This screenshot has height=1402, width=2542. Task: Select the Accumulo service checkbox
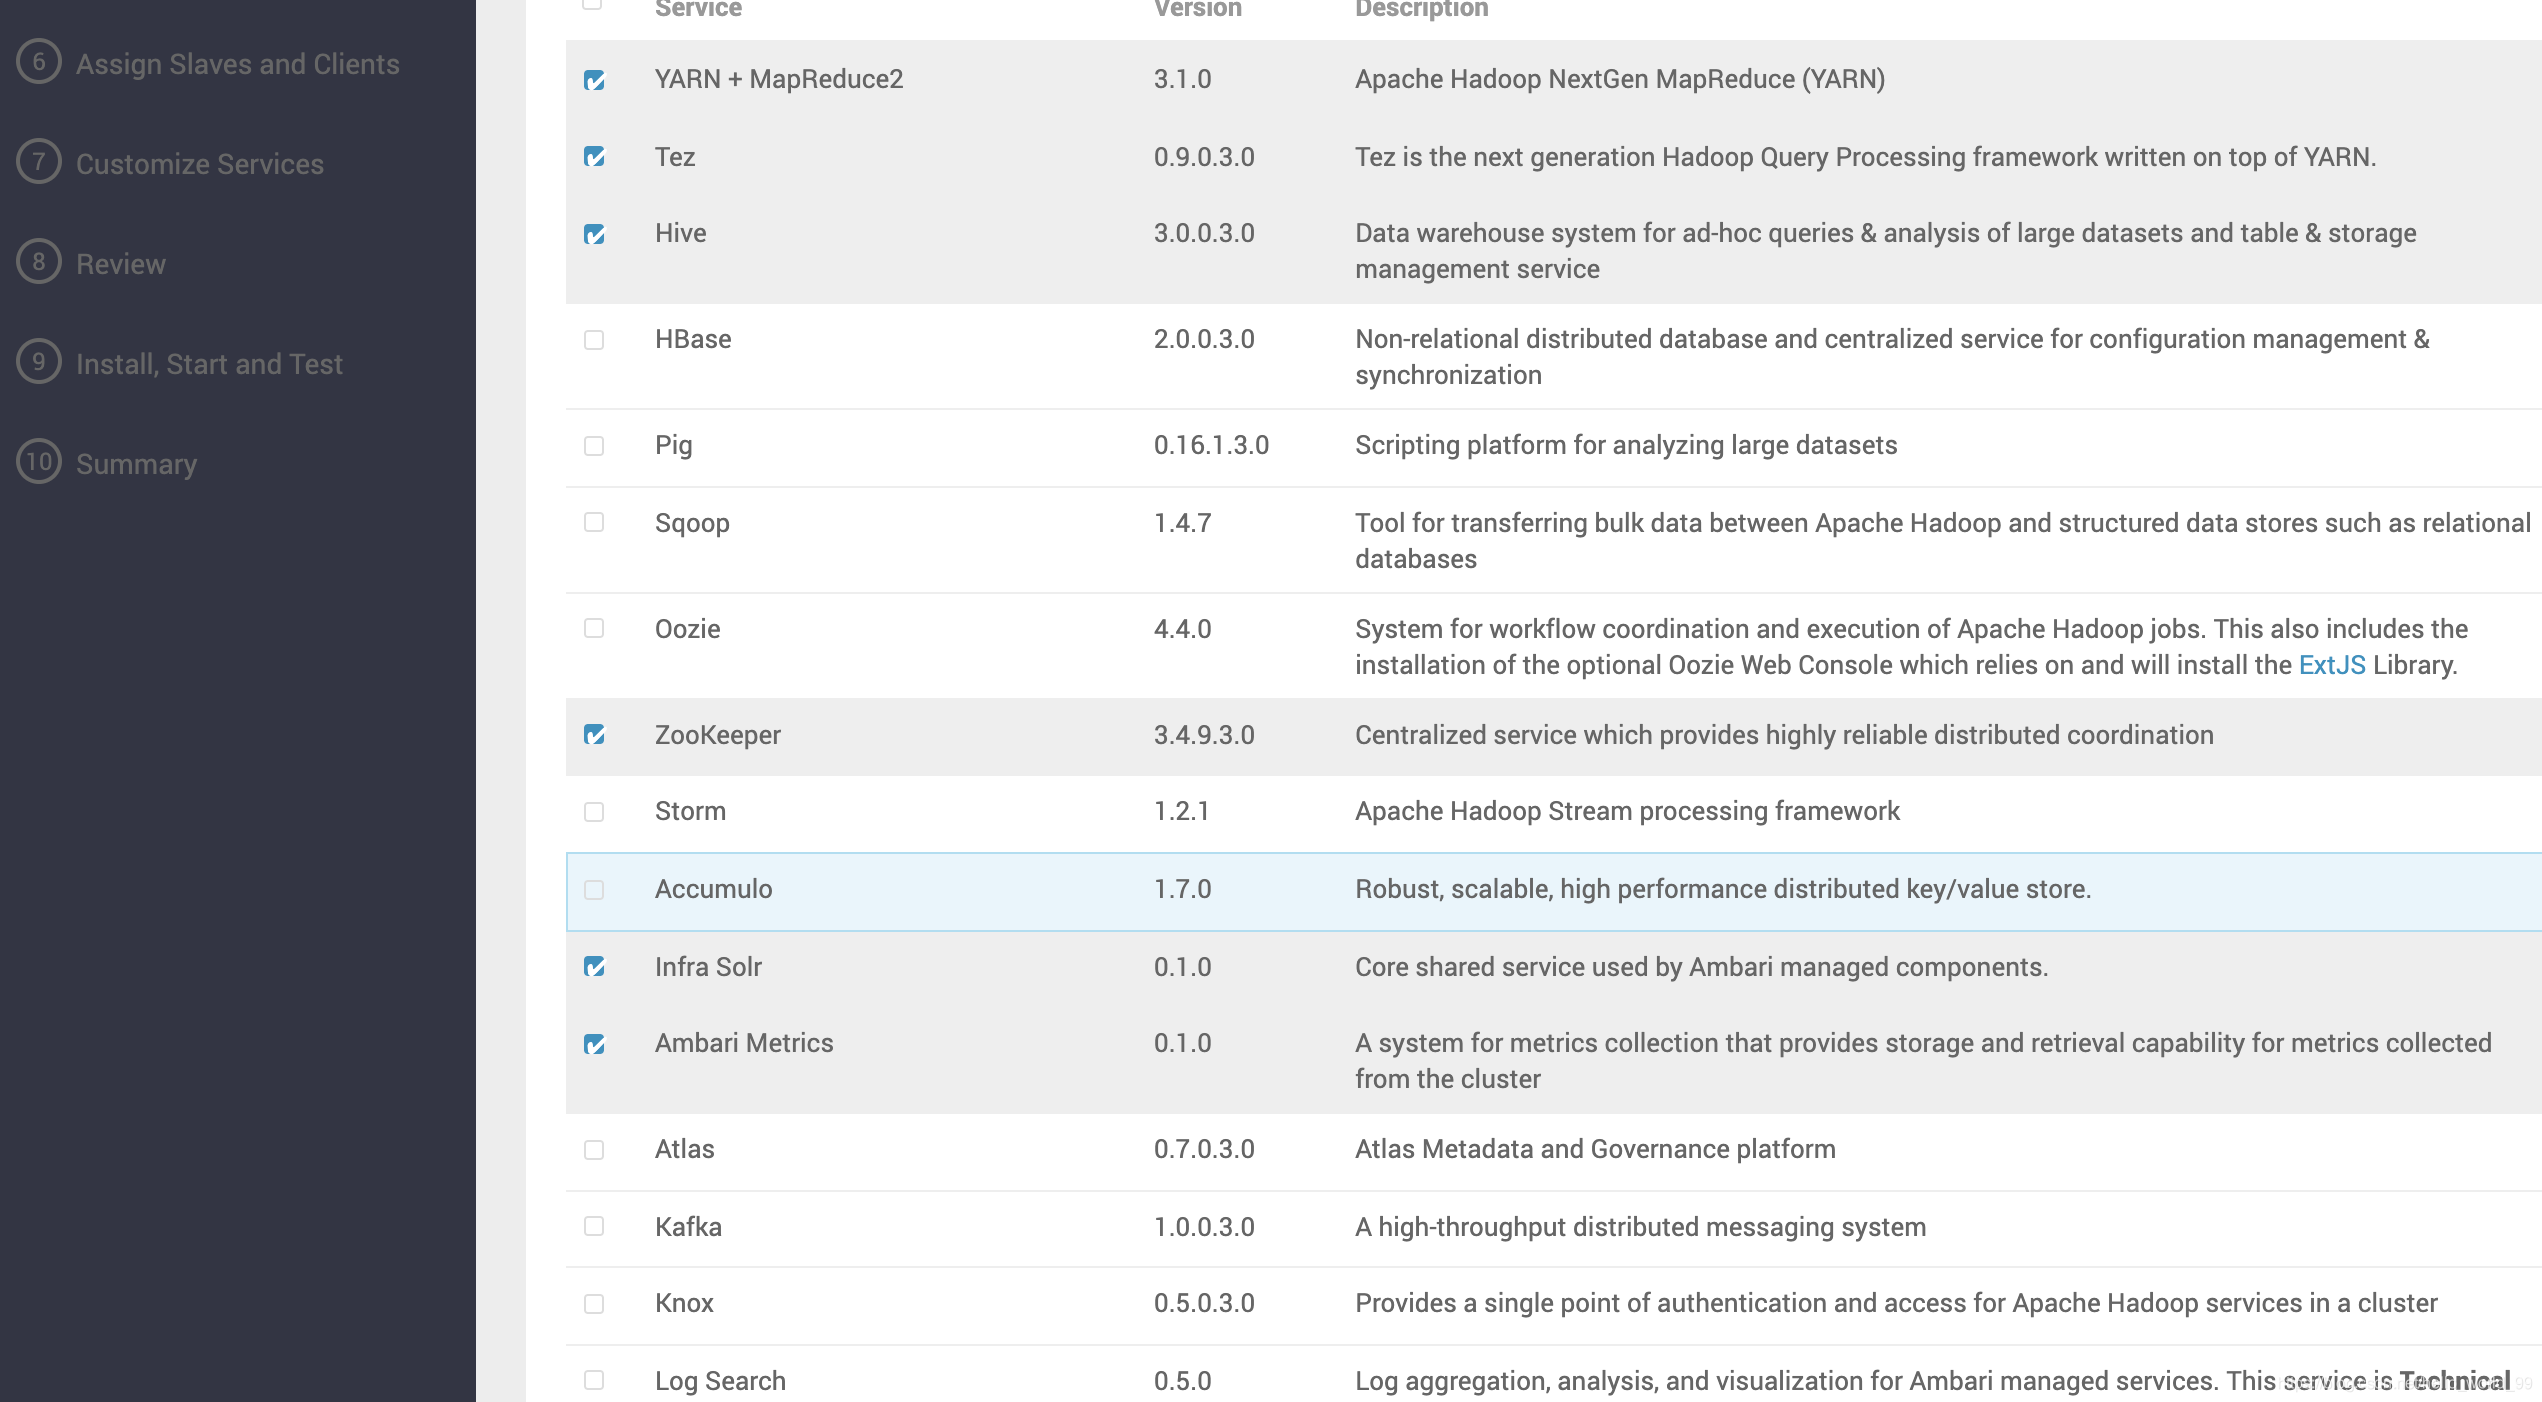pos(594,890)
